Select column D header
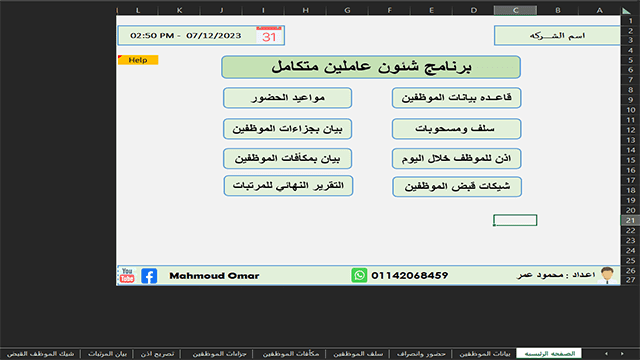Viewport: 640px width, 360px height. (473, 11)
